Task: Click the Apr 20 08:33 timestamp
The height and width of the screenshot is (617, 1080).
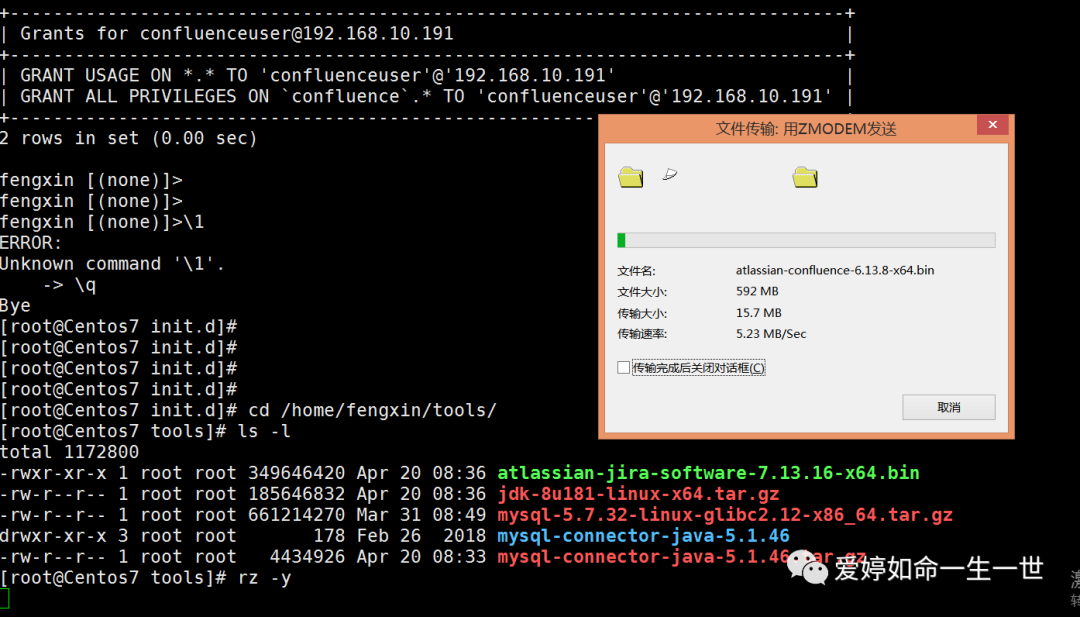Action: (x=422, y=556)
